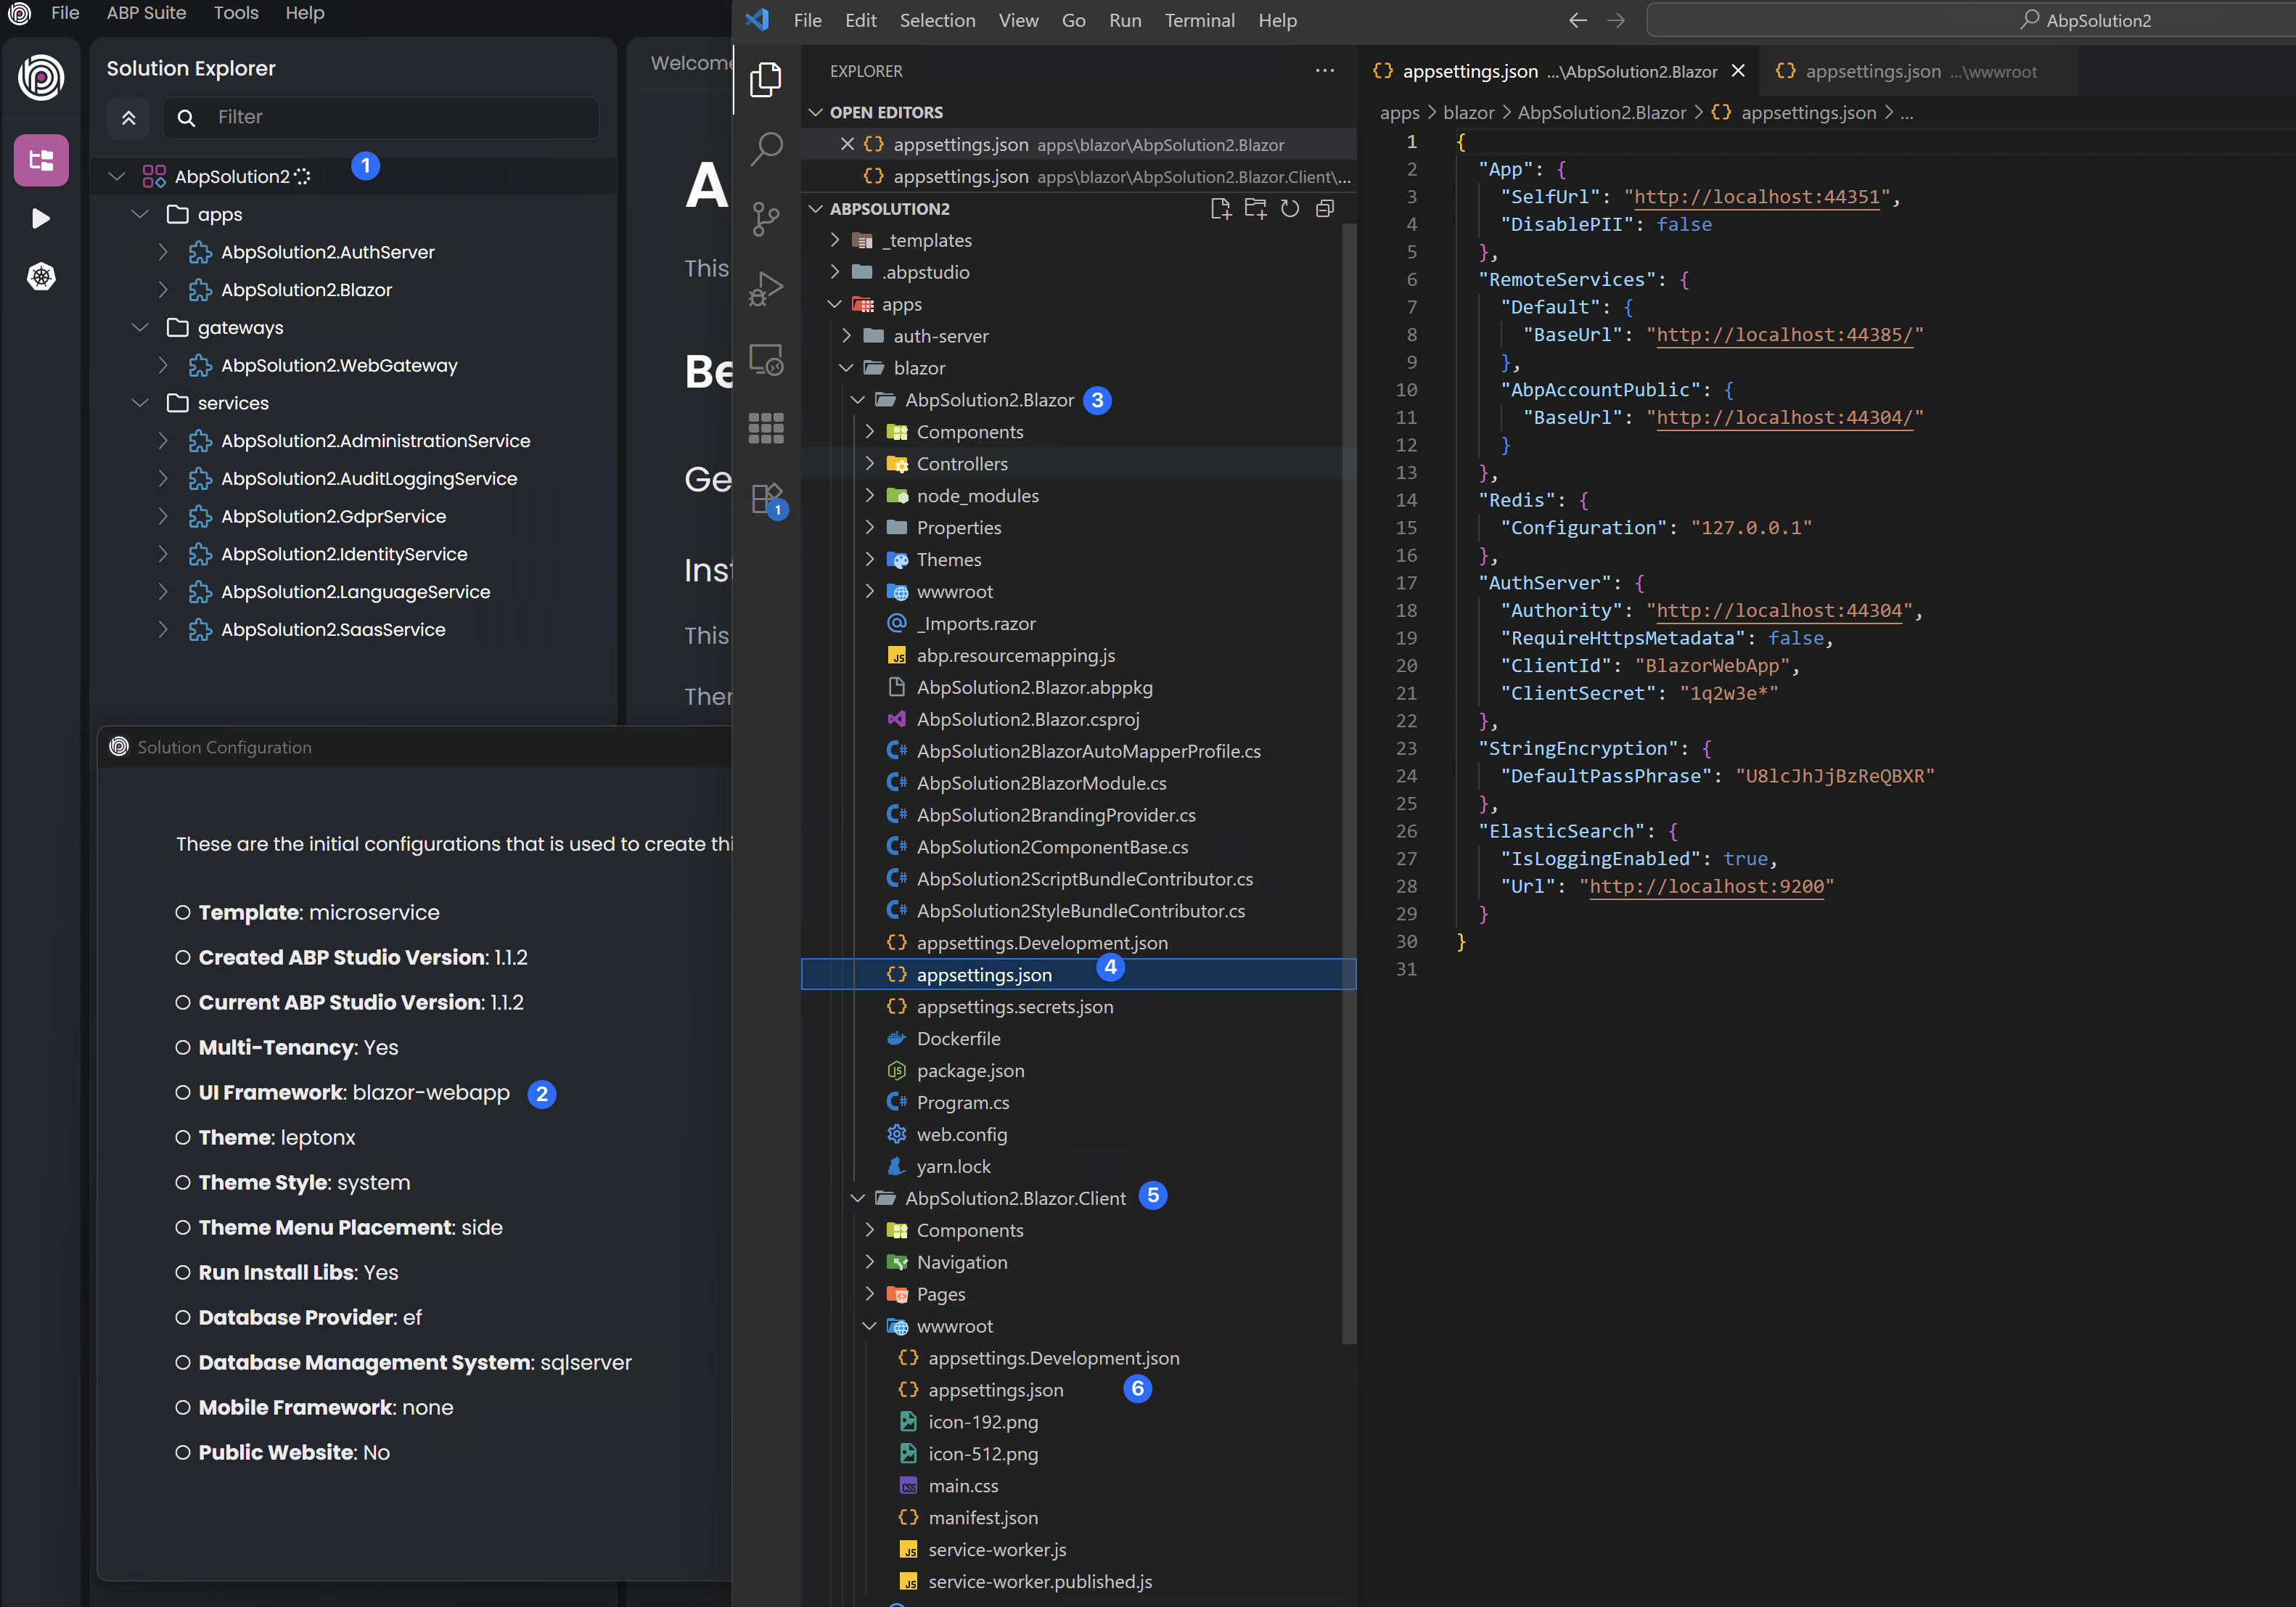This screenshot has width=2296, height=1607.
Task: Select AbpSolution2.SaasService in Solution Explorer
Action: click(333, 630)
